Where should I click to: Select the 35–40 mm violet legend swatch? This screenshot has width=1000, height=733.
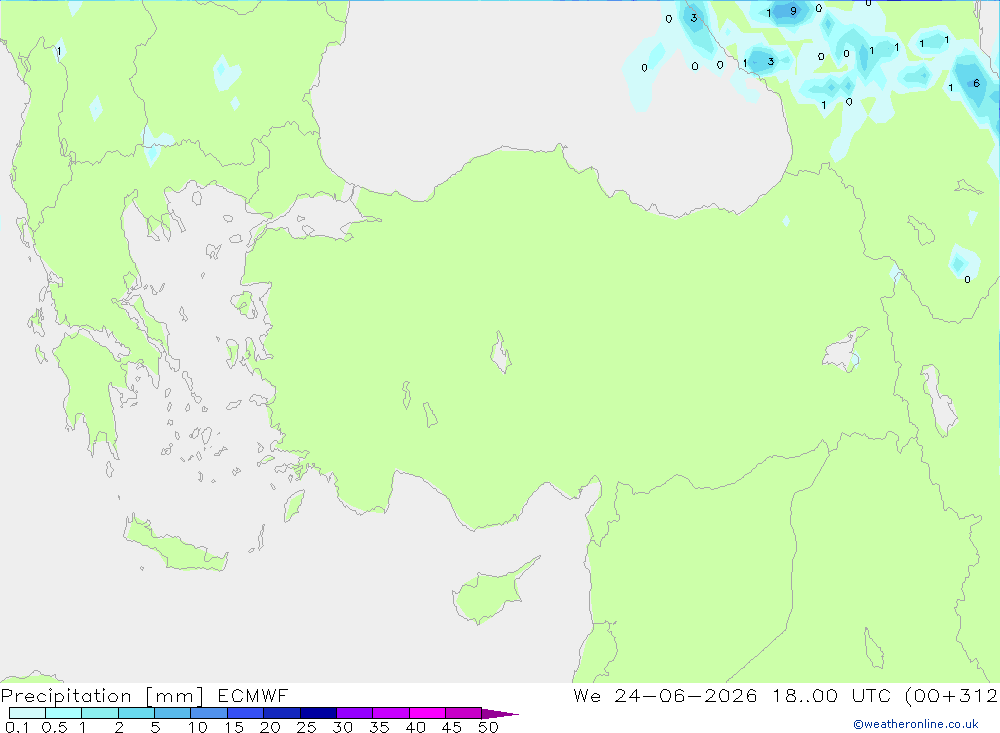(391, 713)
